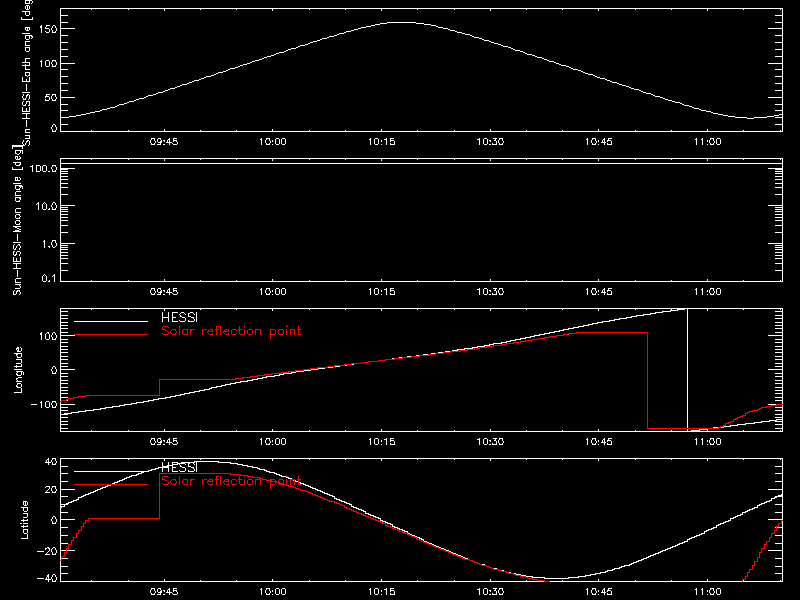
Task: Click the red vertical drop in the Longitude plot
Action: 647,380
